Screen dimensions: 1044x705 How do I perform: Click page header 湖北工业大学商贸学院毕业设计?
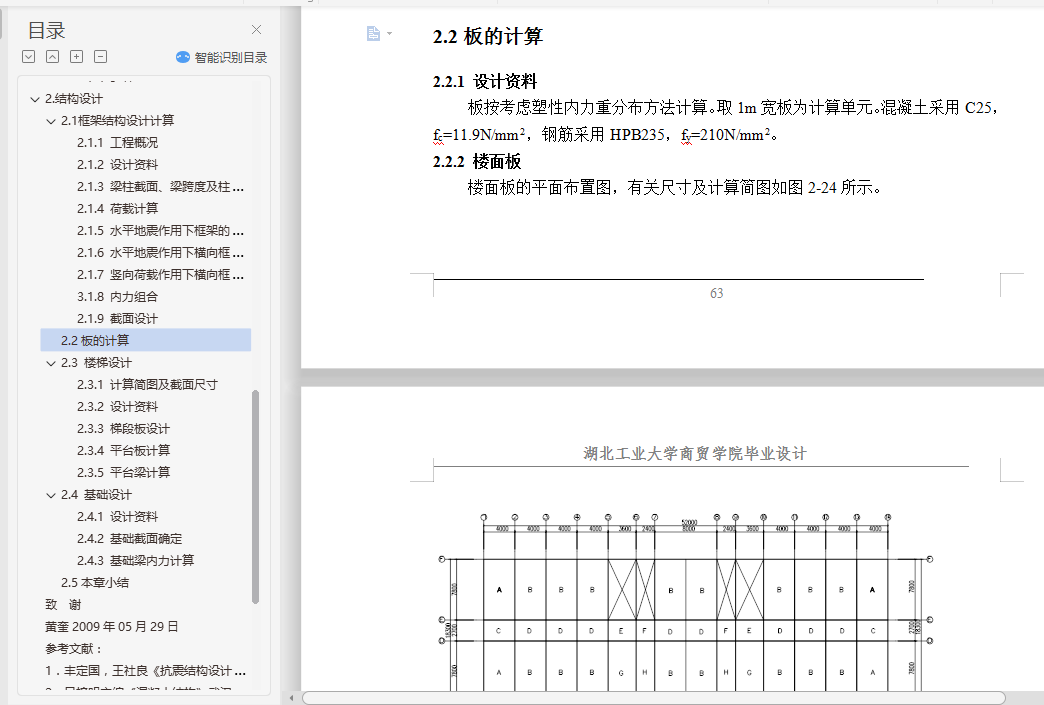(694, 453)
